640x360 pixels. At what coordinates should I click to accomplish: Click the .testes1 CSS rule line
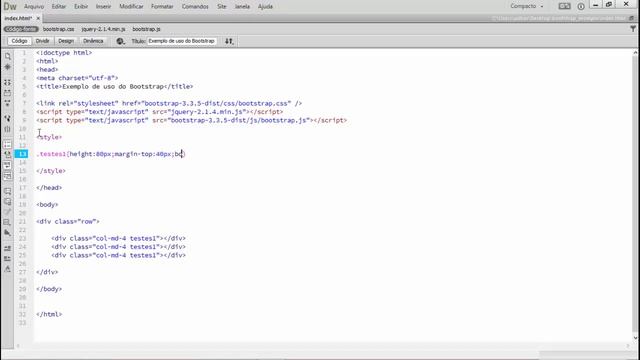[x=111, y=154]
